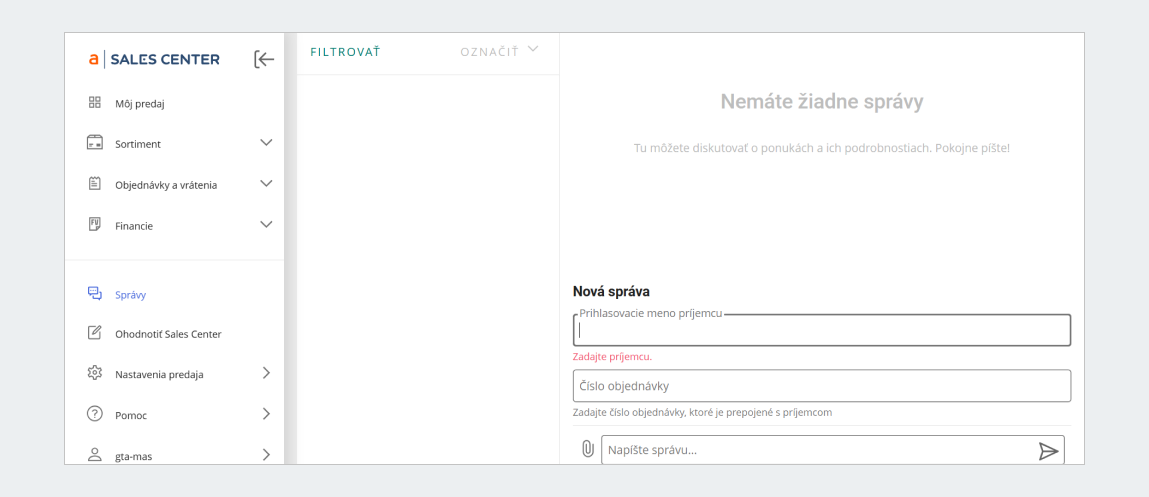The image size is (1149, 497).
Task: Expand the Objednávky a vrátenia chevron
Action: (266, 184)
